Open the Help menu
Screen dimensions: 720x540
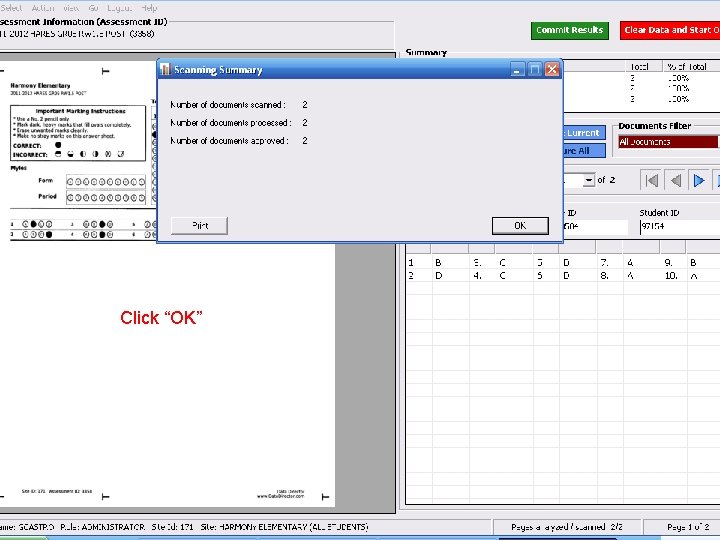(x=149, y=8)
